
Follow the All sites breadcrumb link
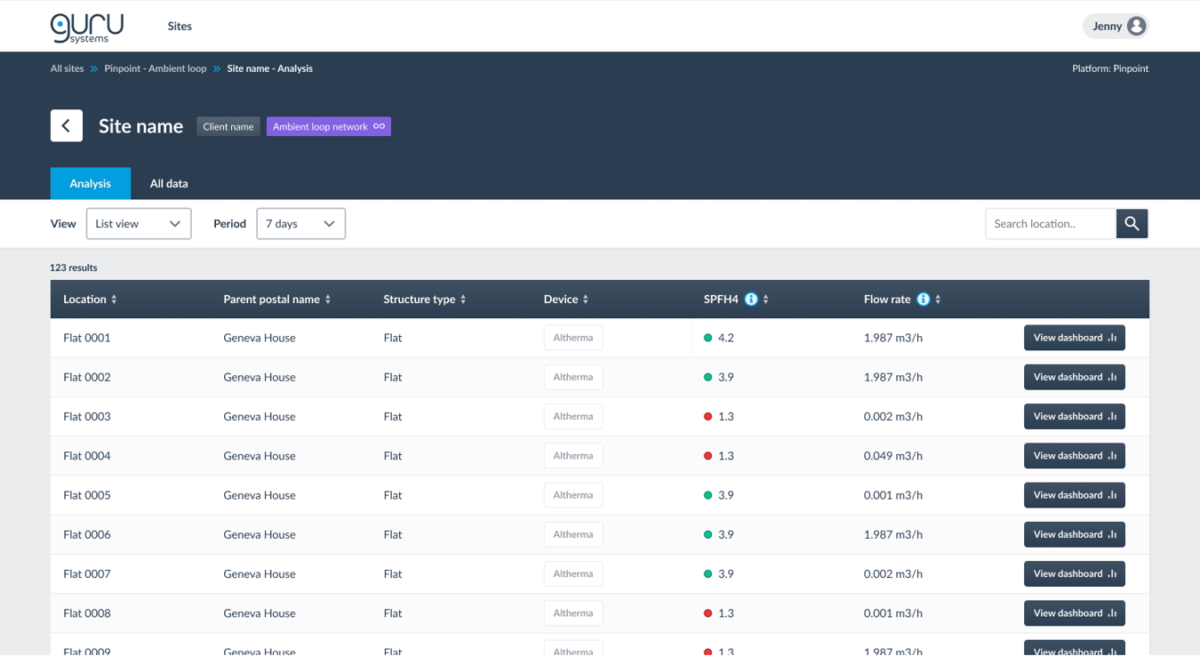click(67, 69)
